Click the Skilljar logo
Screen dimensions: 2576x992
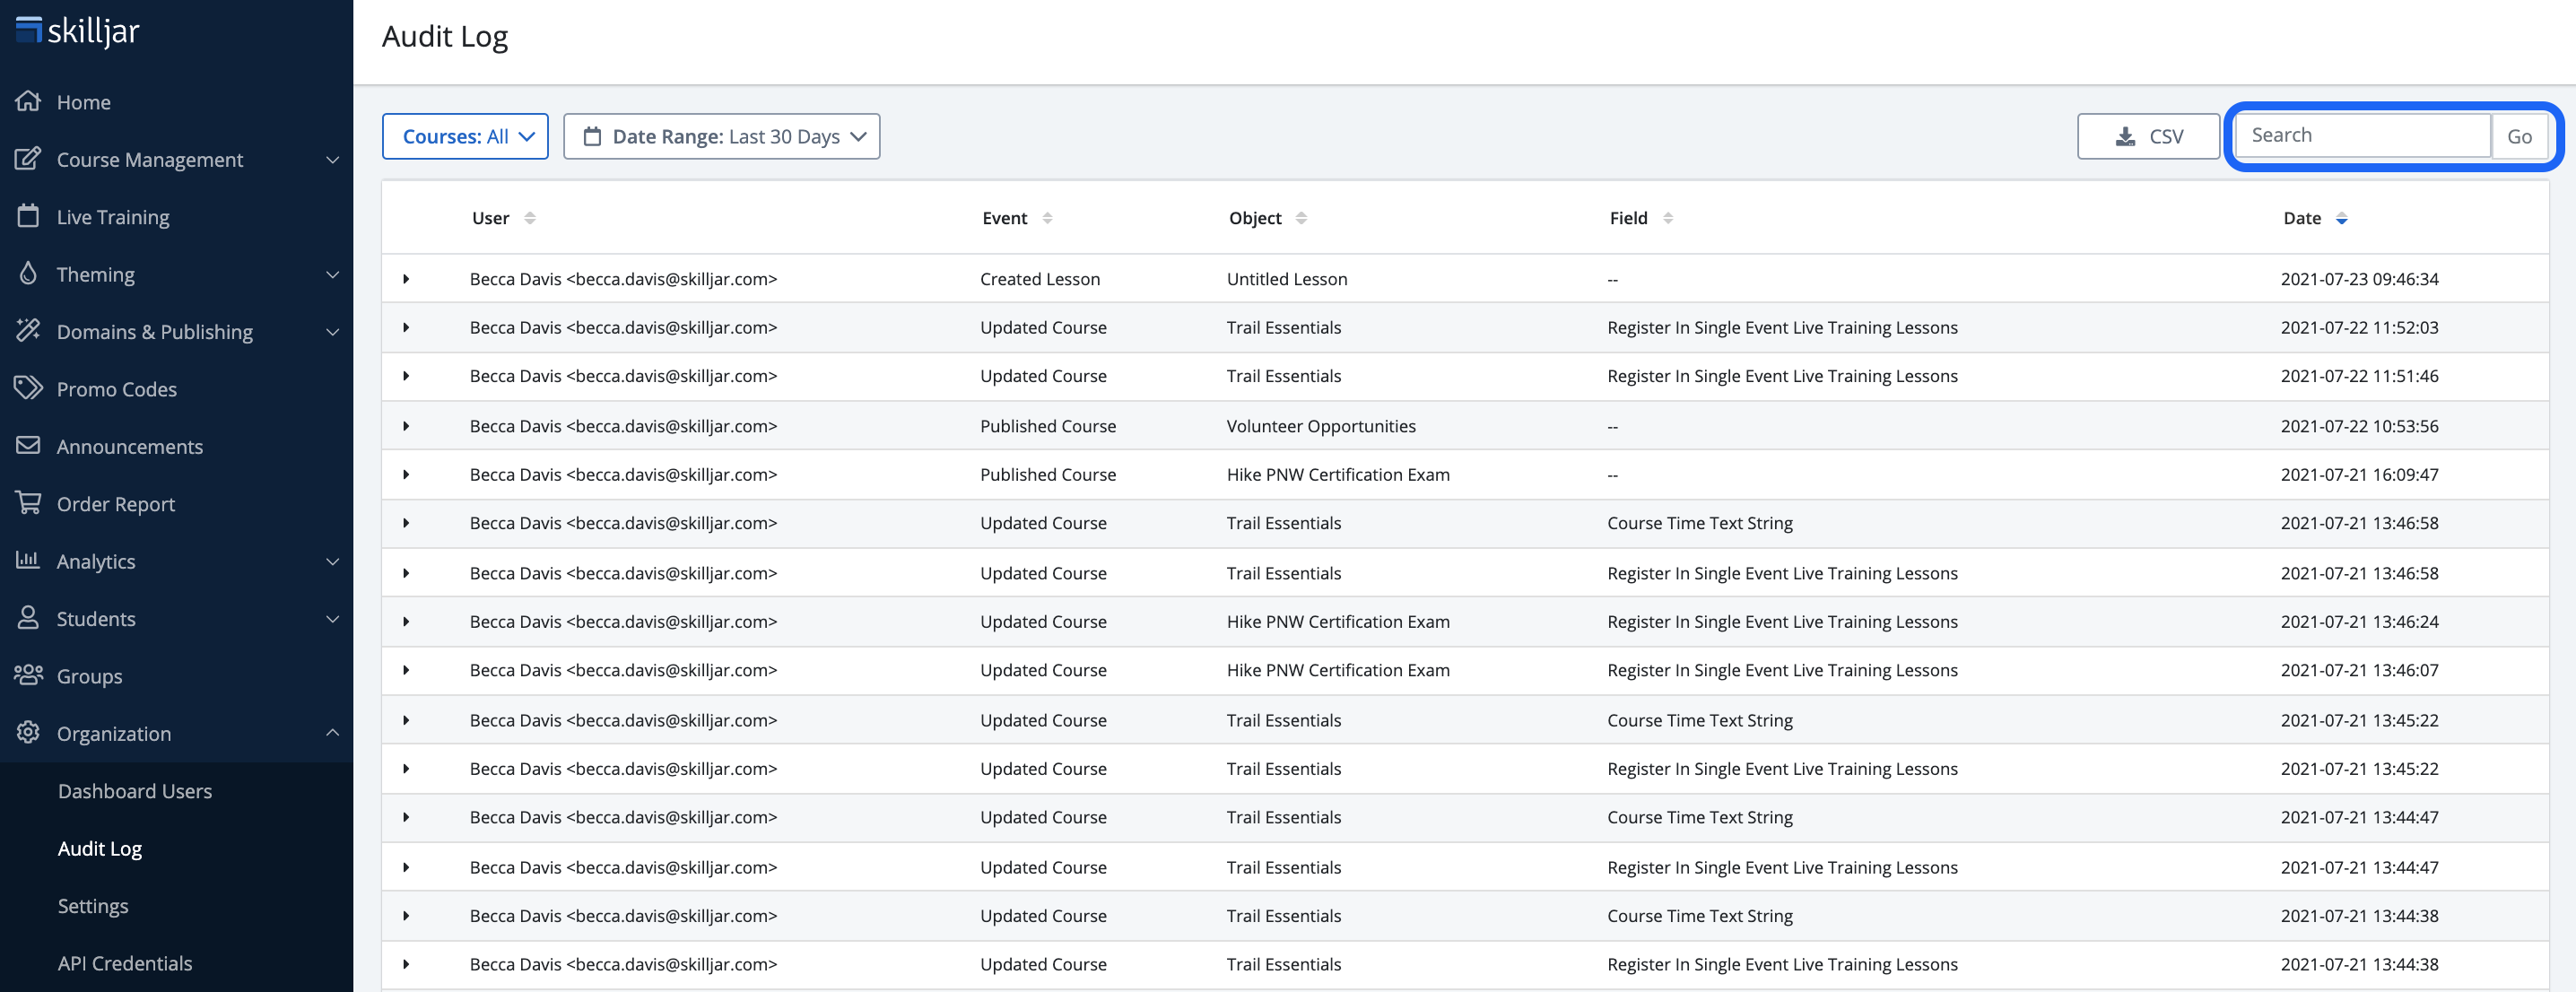click(x=78, y=31)
